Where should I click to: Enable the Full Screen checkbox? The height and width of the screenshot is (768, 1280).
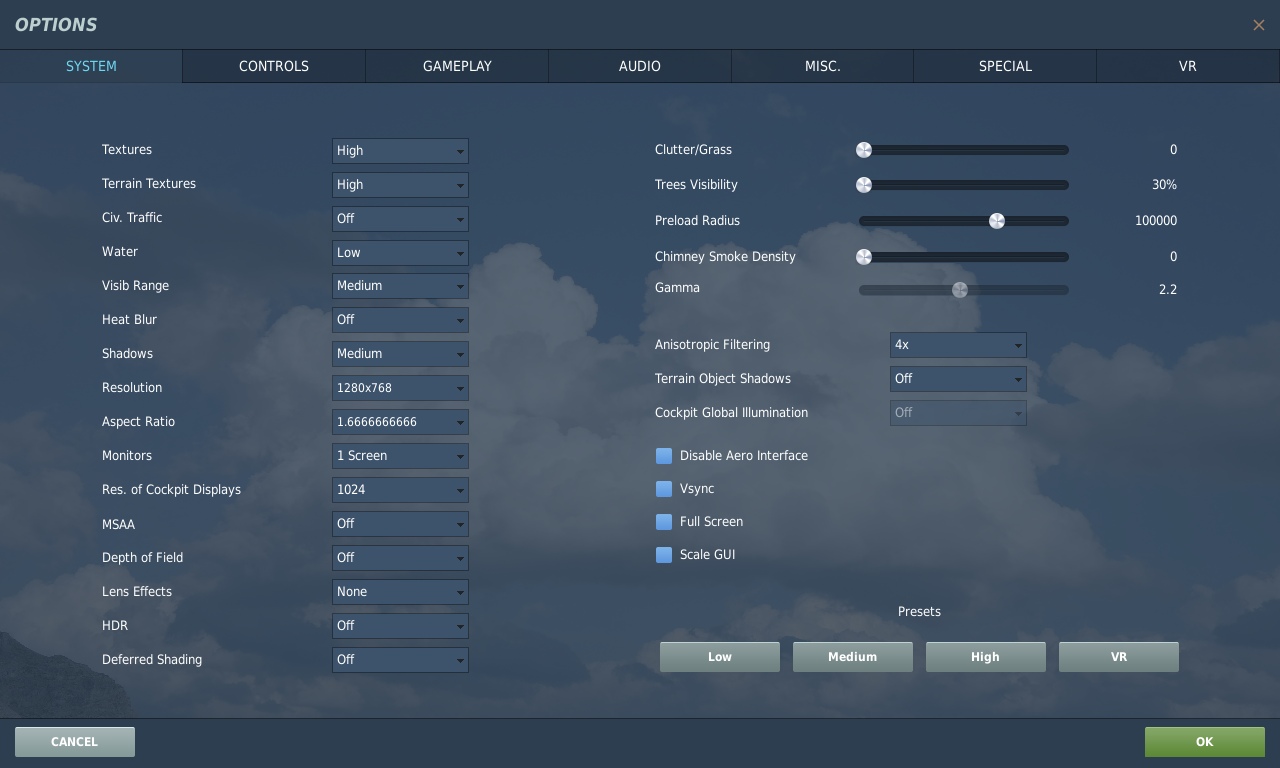pos(664,522)
